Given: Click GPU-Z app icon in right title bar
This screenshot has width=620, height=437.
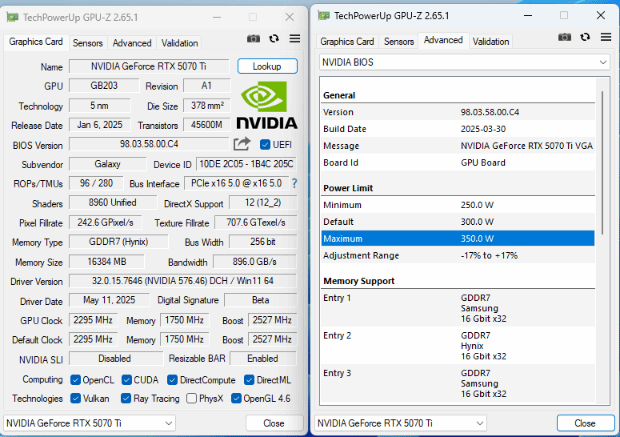Looking at the screenshot, I should 324,16.
